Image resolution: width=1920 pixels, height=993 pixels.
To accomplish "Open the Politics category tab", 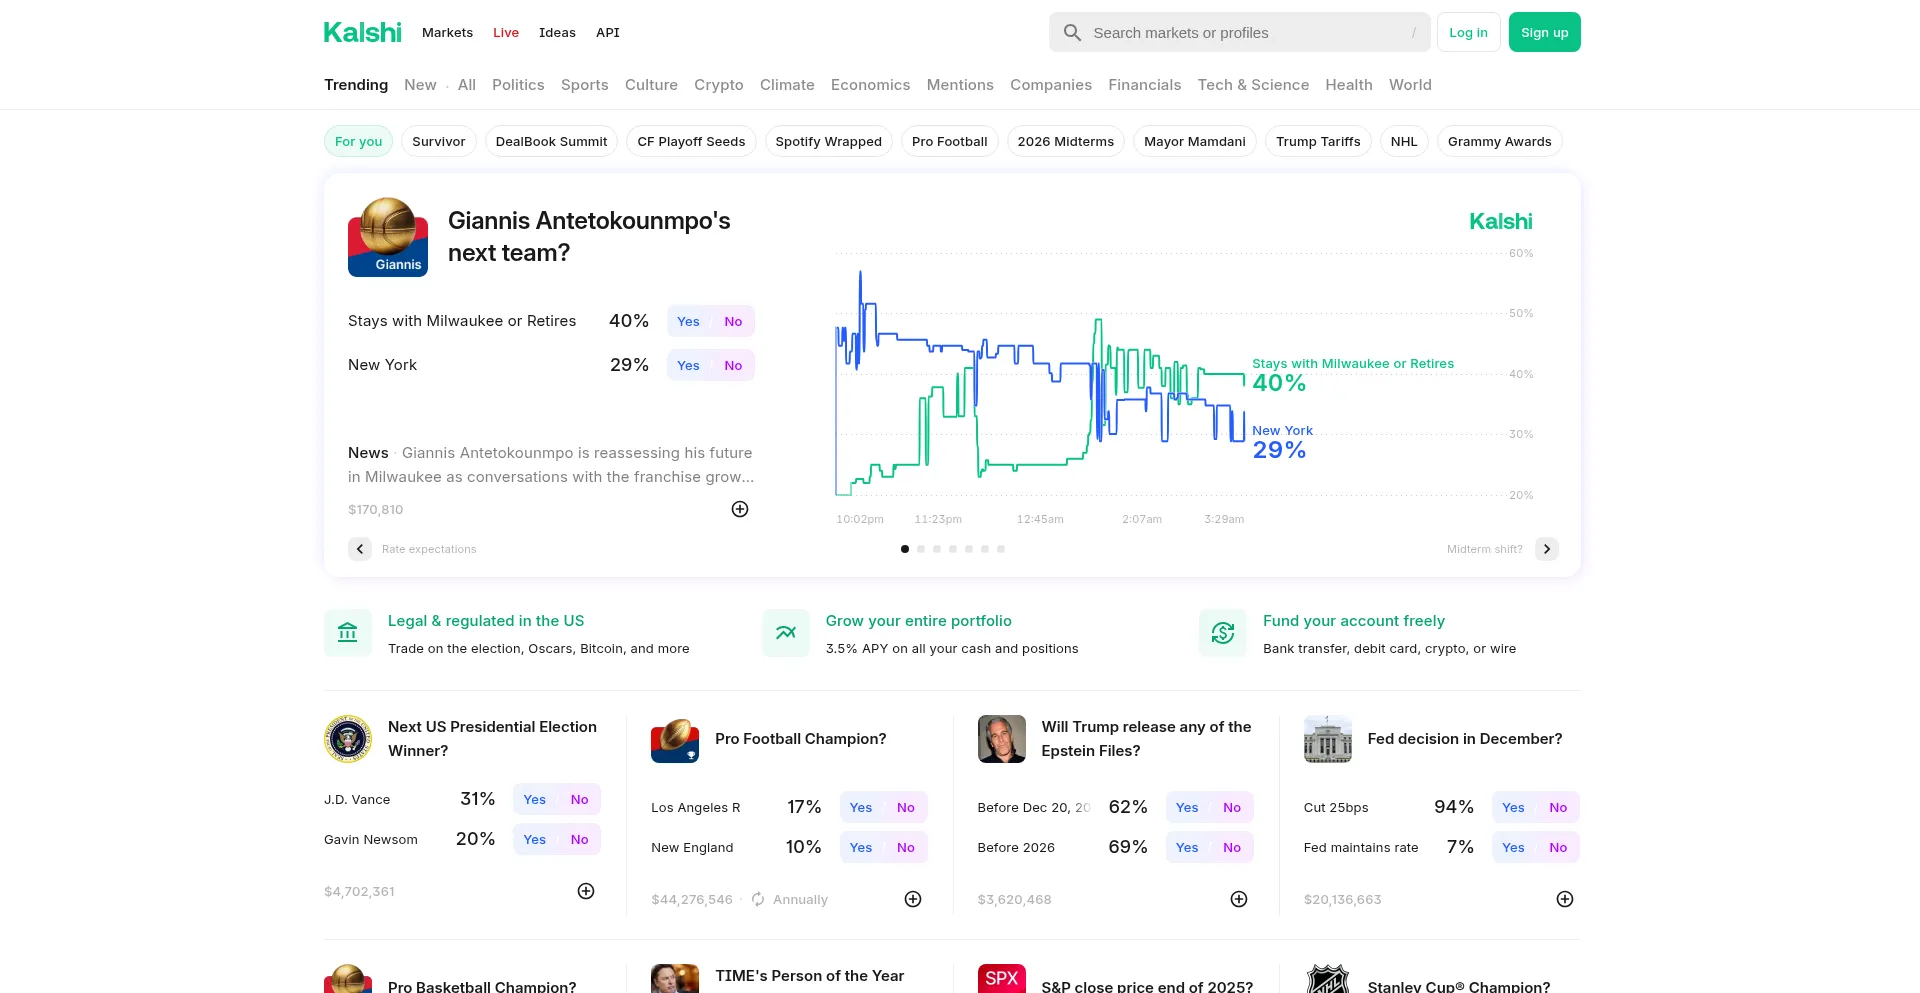I will tap(518, 85).
